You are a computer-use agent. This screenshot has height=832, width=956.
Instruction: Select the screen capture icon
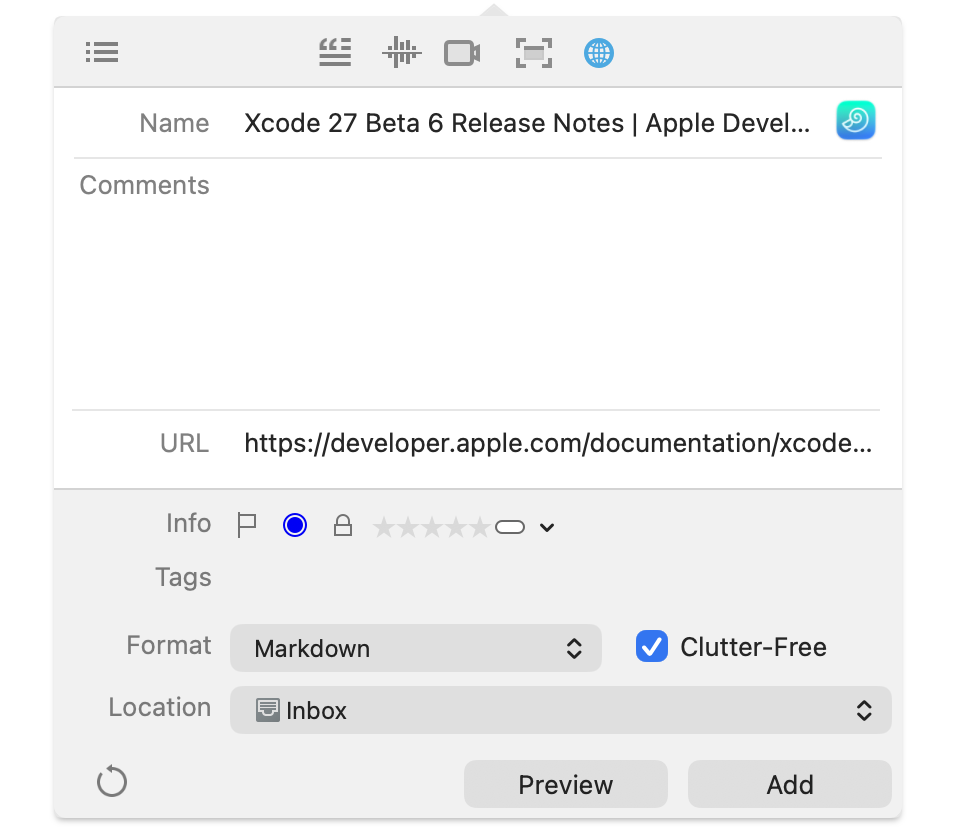(x=534, y=53)
